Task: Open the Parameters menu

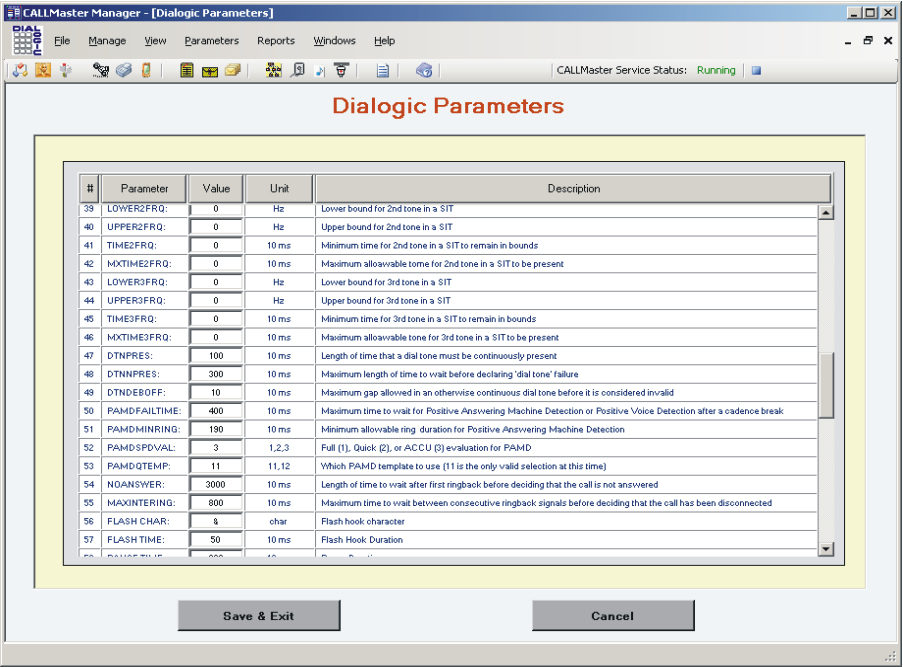Action: (211, 41)
